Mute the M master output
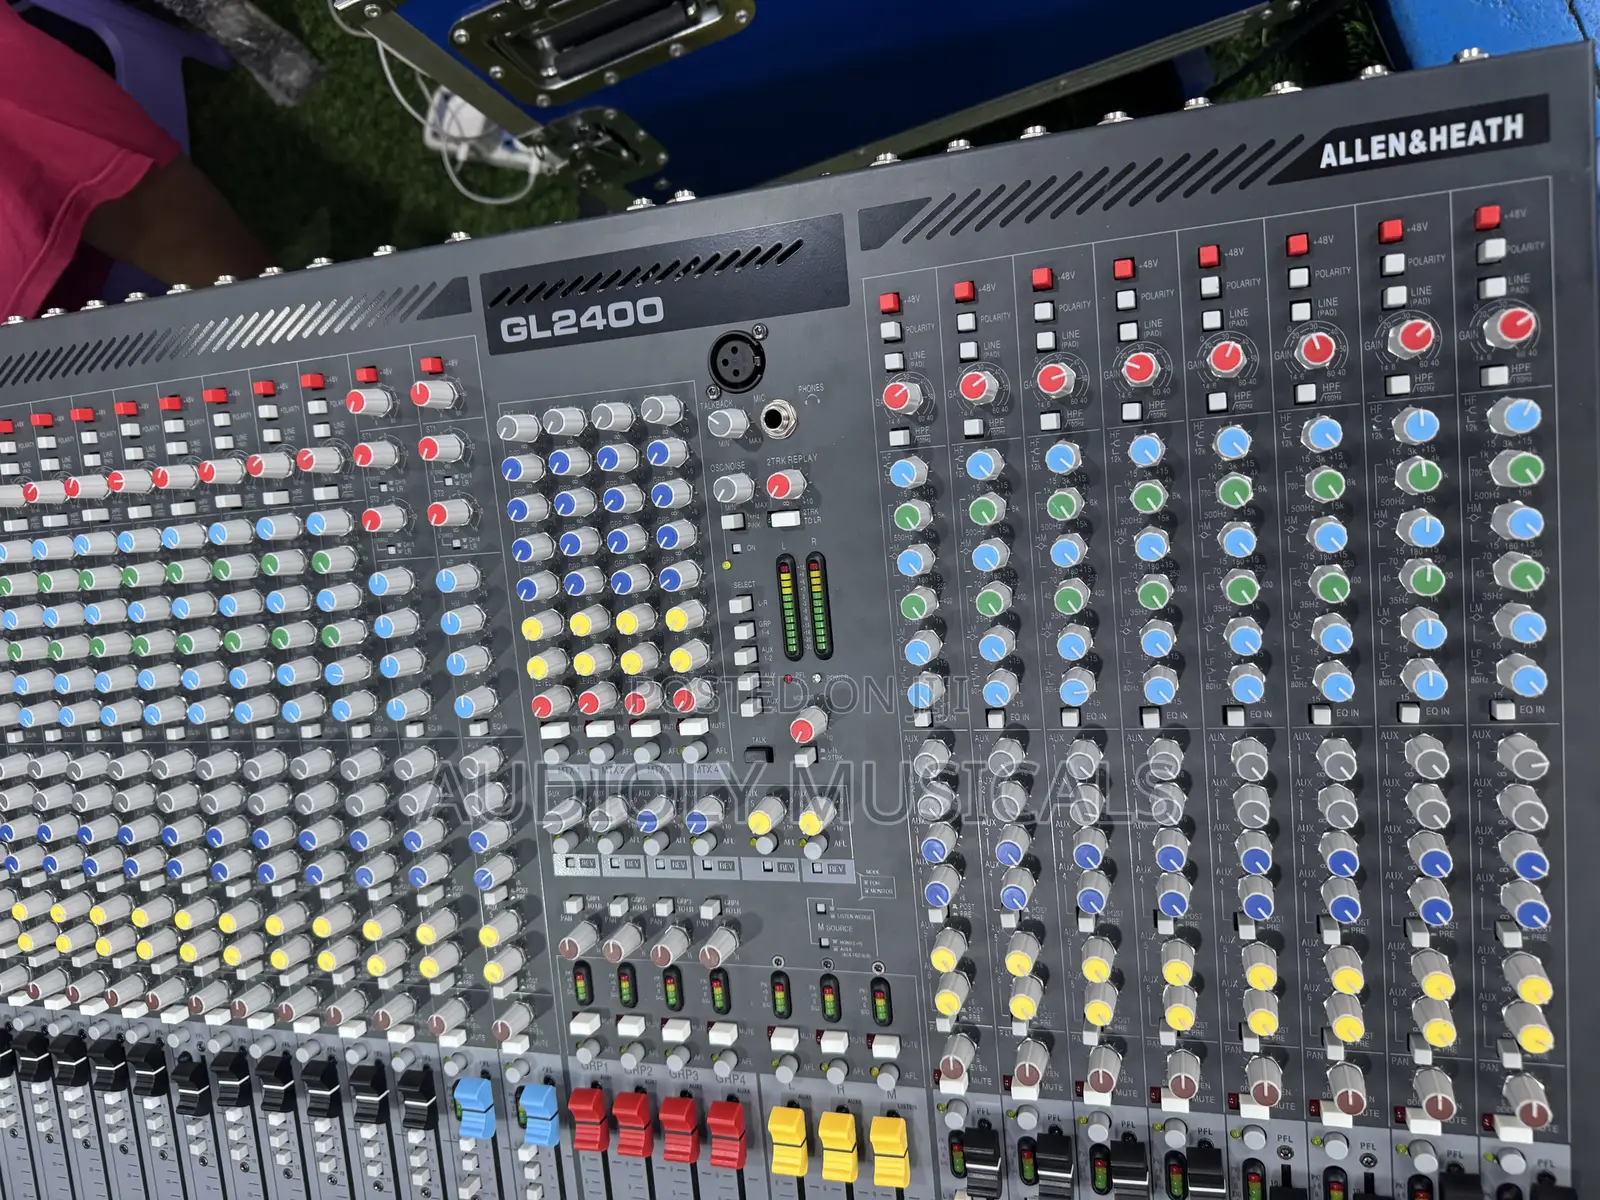 (x=886, y=1046)
